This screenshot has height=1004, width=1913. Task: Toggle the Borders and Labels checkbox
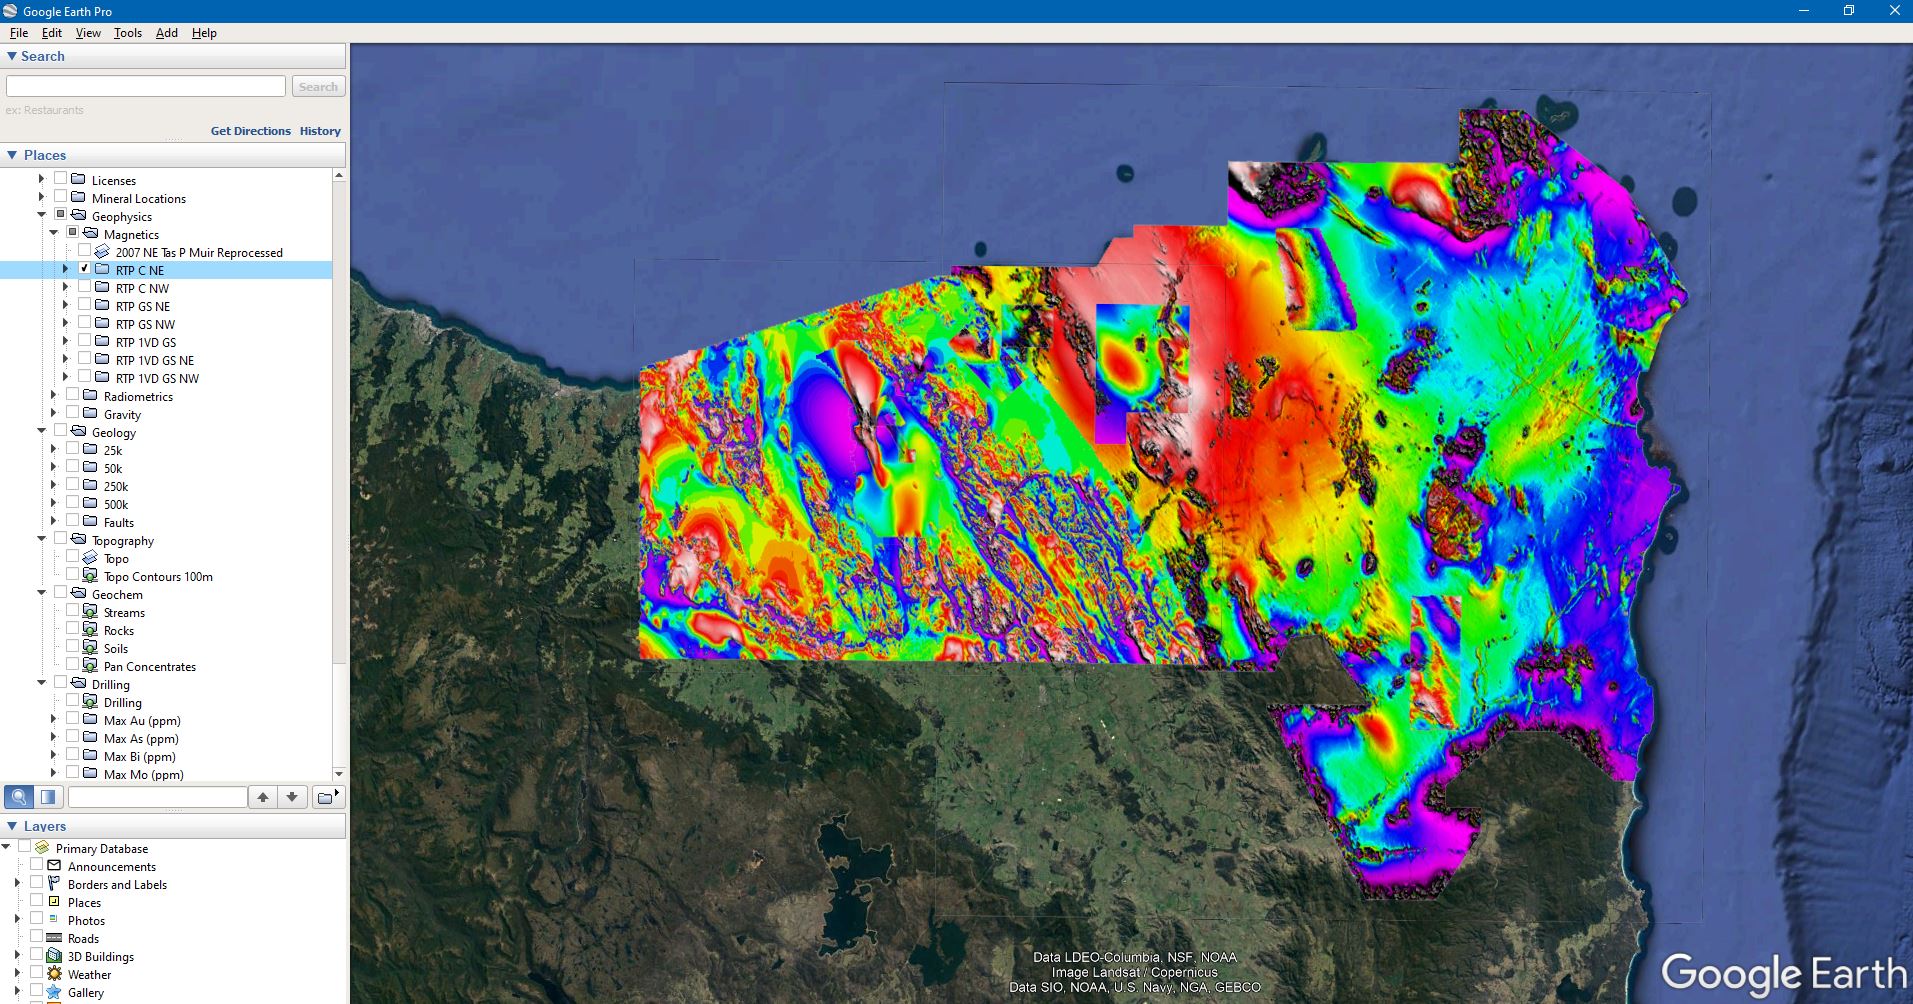coord(37,883)
